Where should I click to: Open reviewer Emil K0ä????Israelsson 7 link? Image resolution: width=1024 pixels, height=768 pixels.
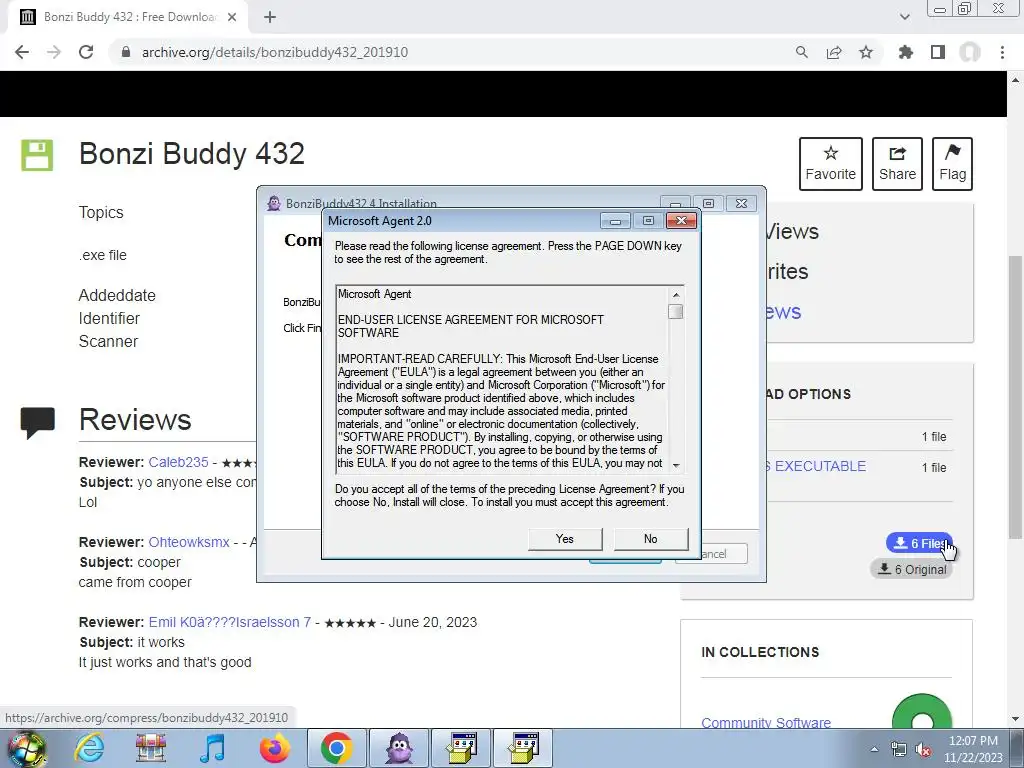[230, 622]
